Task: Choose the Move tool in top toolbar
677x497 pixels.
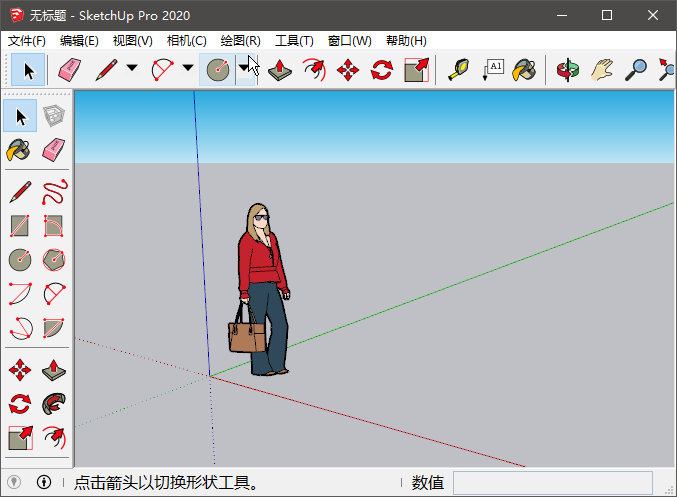Action: pos(348,70)
